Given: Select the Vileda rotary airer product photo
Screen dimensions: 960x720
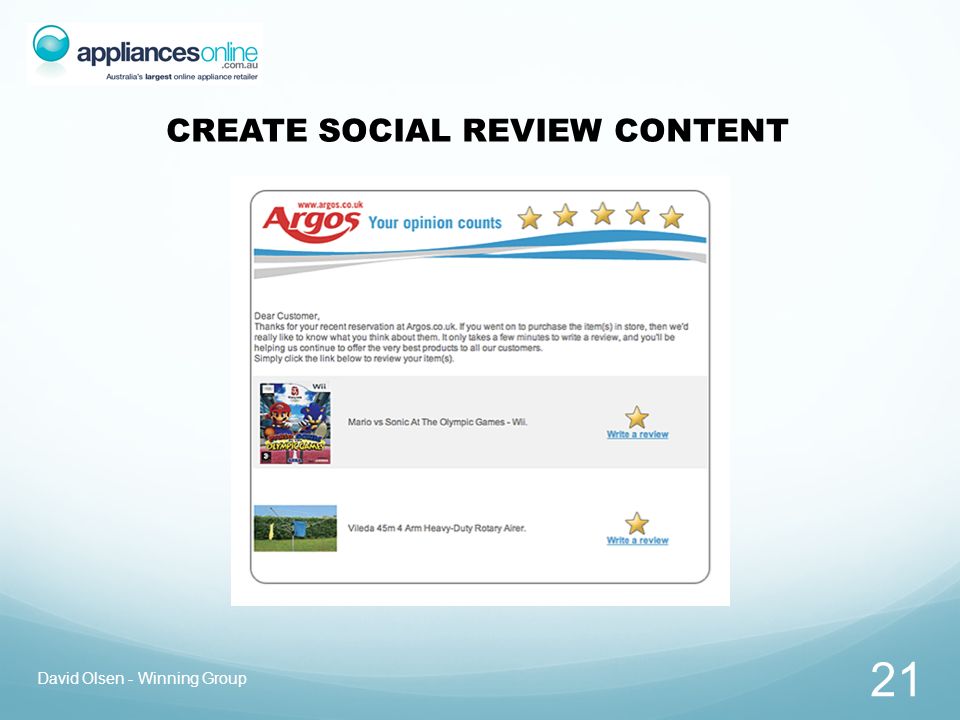Looking at the screenshot, I should (x=295, y=528).
